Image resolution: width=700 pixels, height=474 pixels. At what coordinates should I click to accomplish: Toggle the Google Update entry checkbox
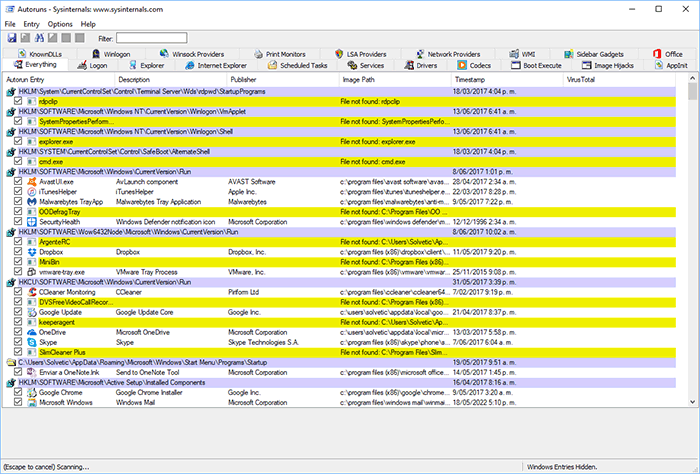click(x=18, y=311)
